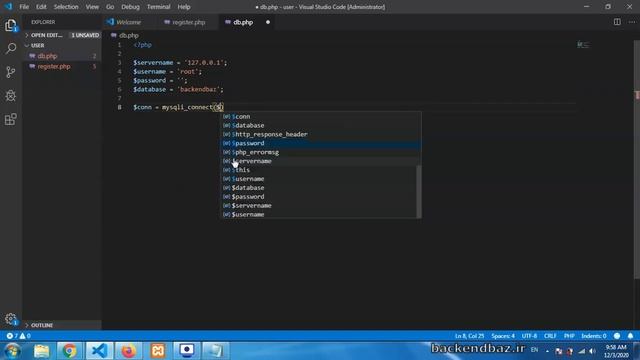Choose the $conn suggestion
The image size is (640, 360).
coord(320,116)
